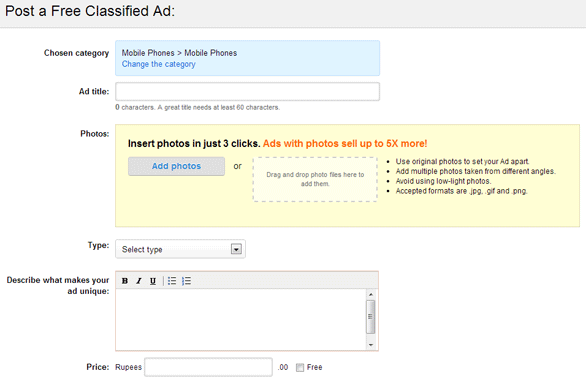This screenshot has height=379, width=586.
Task: Click the orange 'Ads with photos' promo text
Action: point(345,144)
